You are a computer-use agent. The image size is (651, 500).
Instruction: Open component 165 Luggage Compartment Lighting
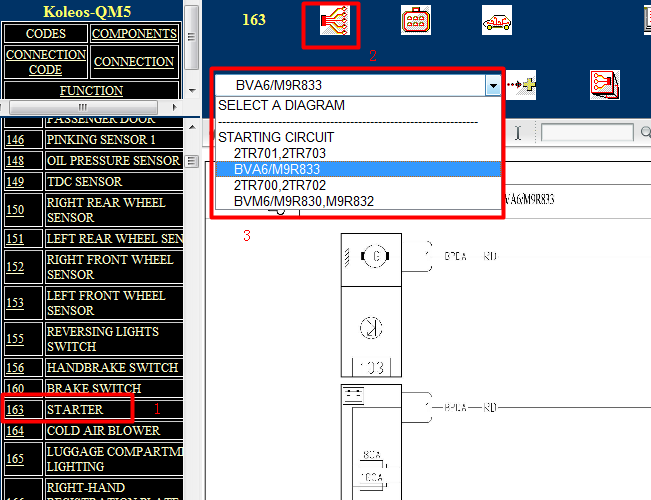15,459
